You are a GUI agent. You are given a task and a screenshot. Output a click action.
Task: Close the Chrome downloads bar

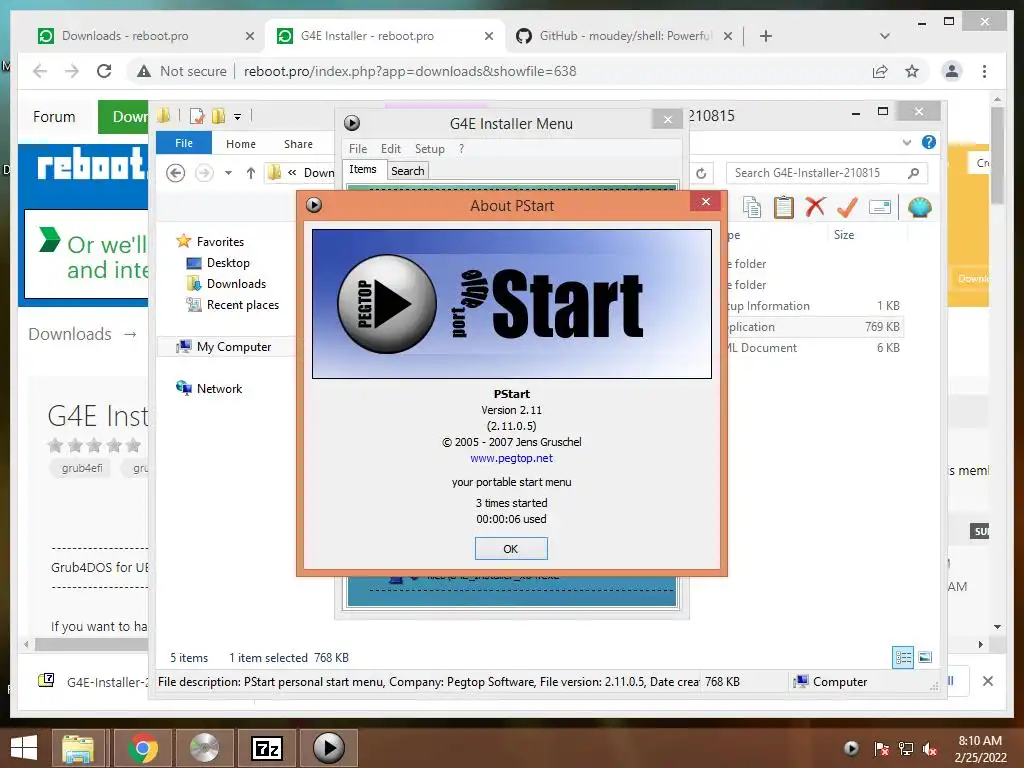point(987,681)
